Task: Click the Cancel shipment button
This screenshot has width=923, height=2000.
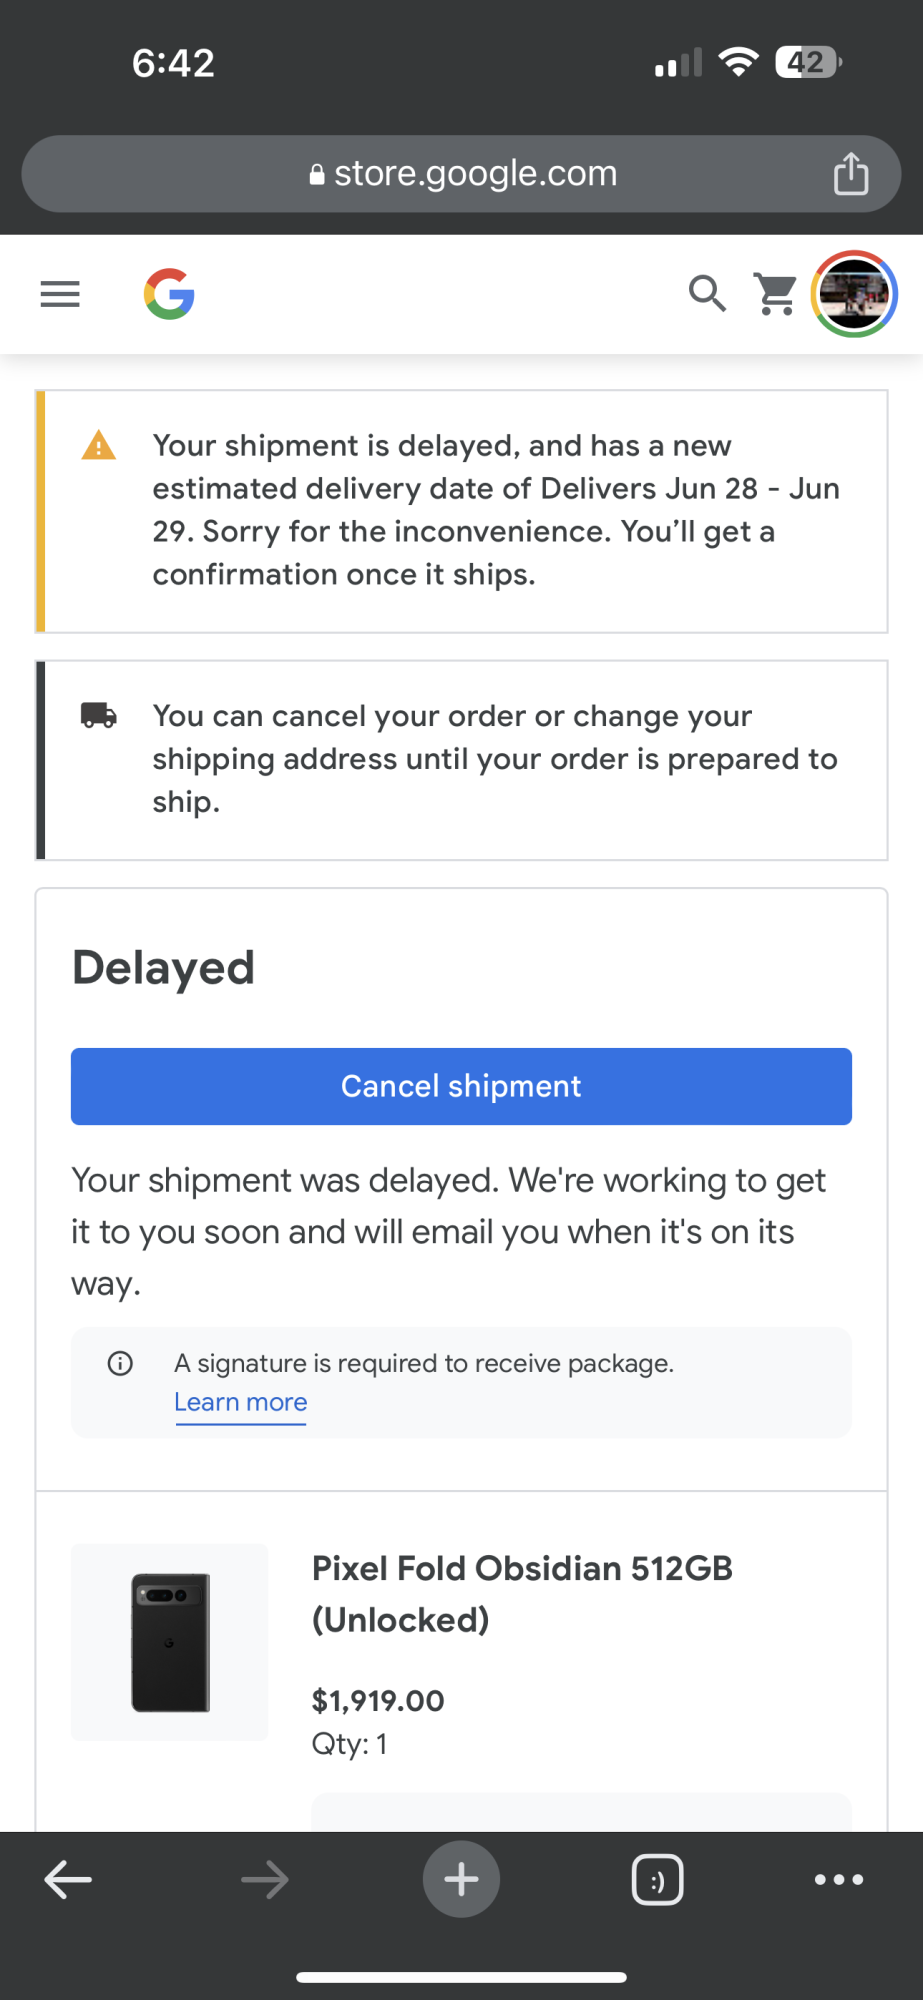Action: tap(461, 1086)
